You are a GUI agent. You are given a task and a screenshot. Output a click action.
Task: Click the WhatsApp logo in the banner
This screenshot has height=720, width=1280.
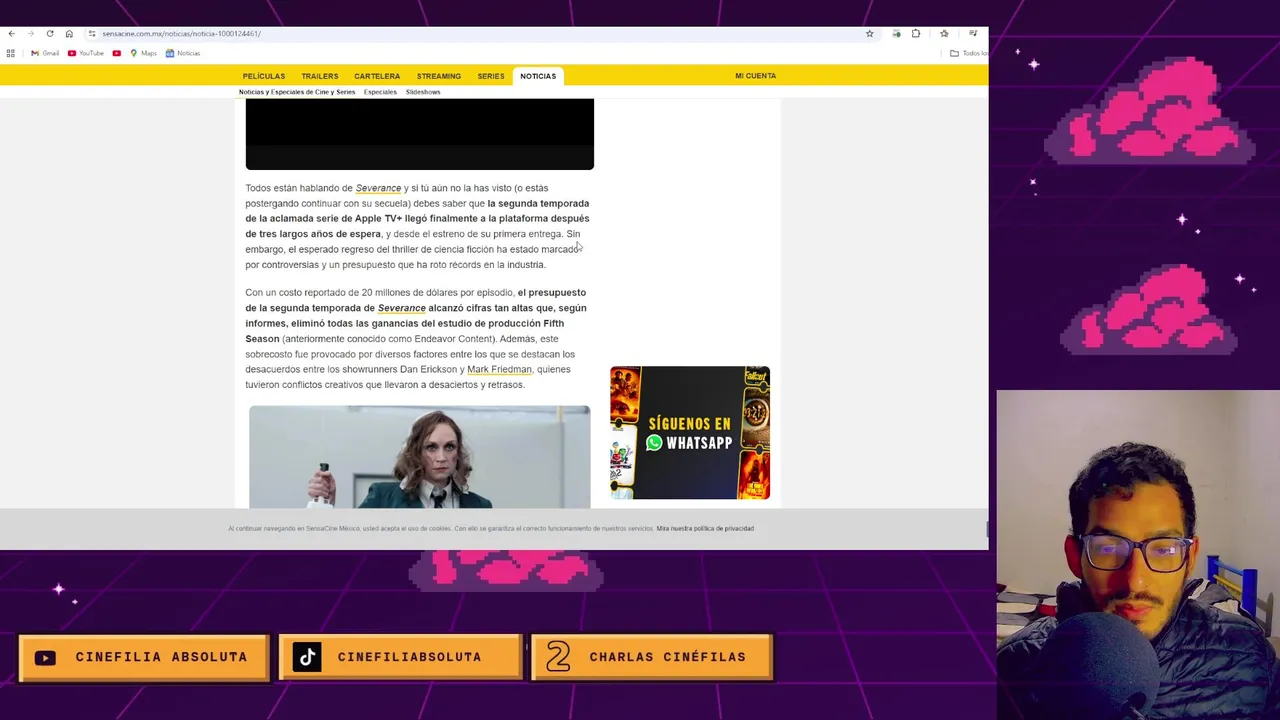(x=654, y=443)
